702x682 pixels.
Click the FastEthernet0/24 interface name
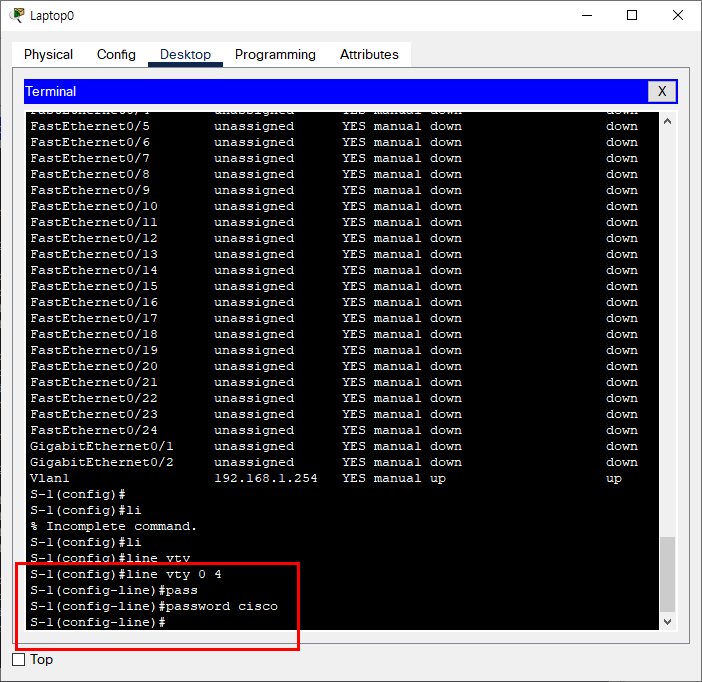(94, 430)
